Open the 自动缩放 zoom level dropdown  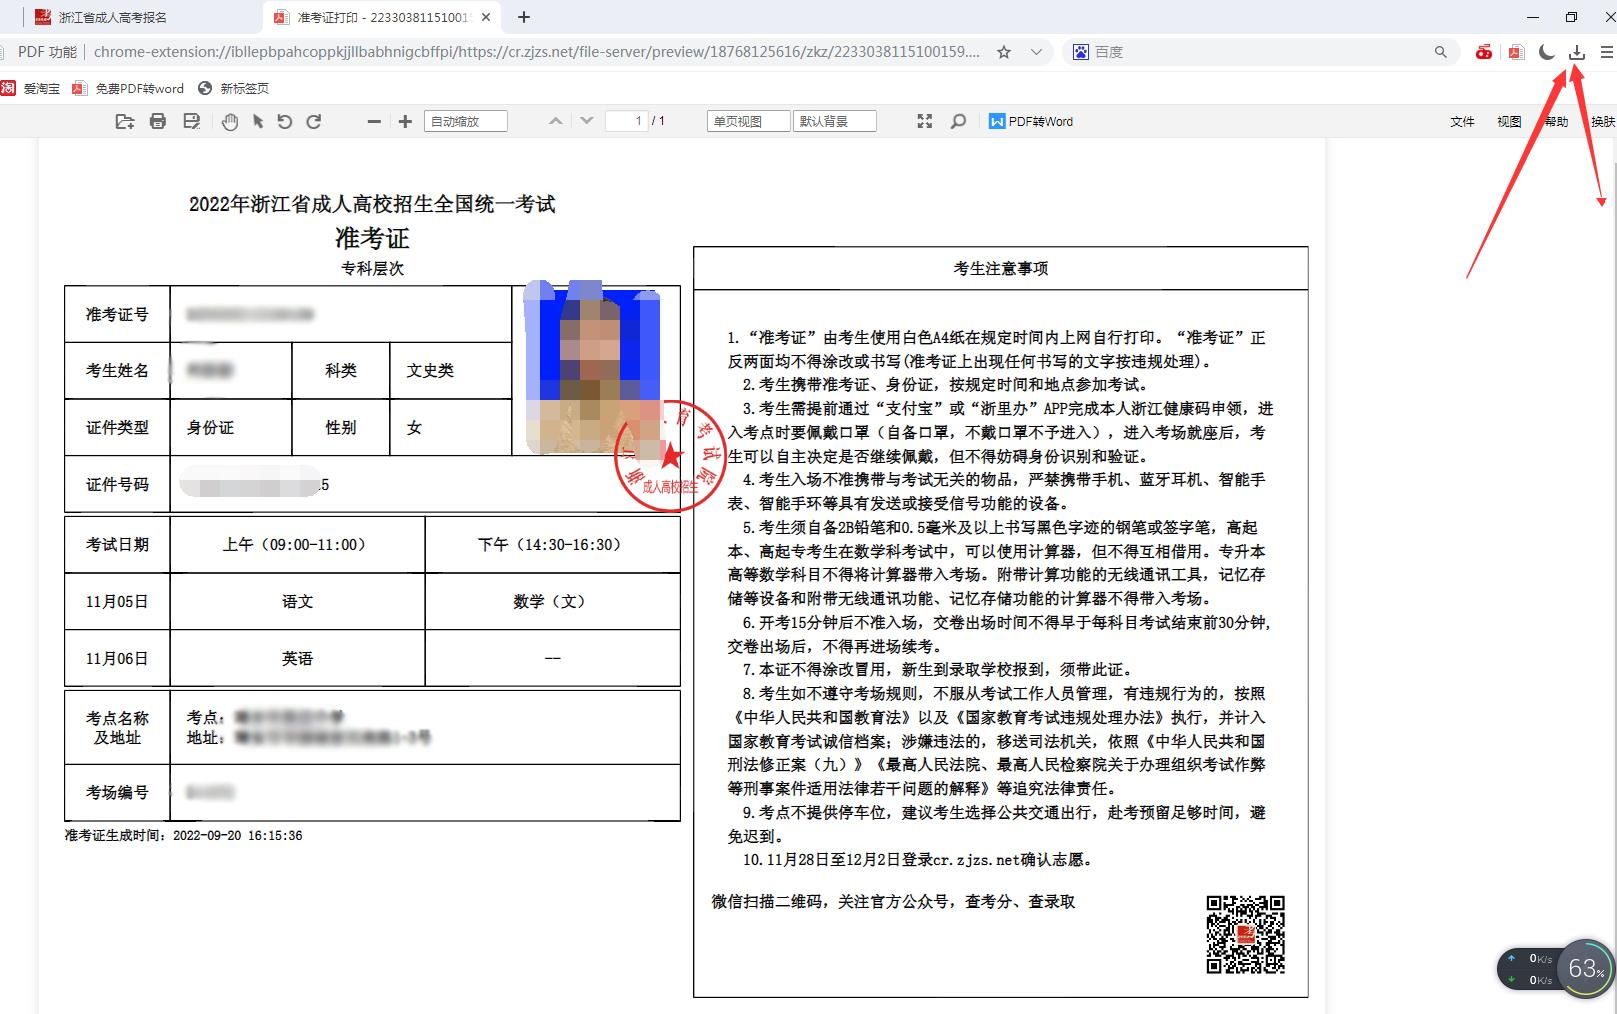[x=466, y=120]
